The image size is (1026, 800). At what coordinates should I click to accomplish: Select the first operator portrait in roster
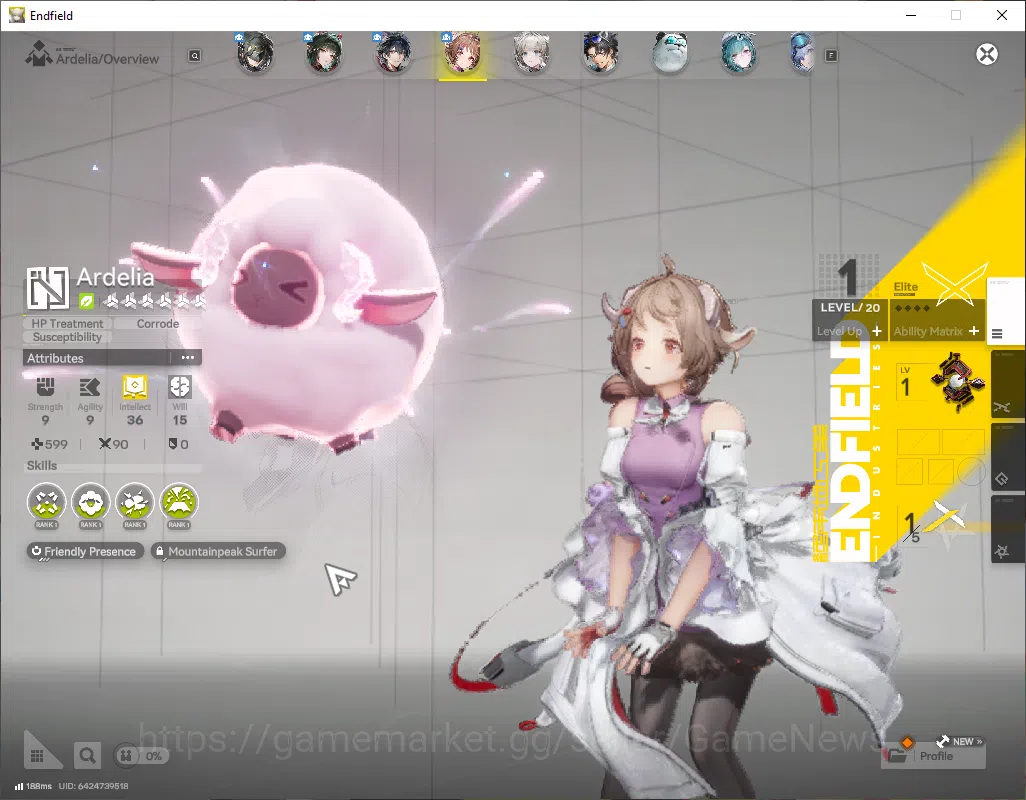pos(255,53)
